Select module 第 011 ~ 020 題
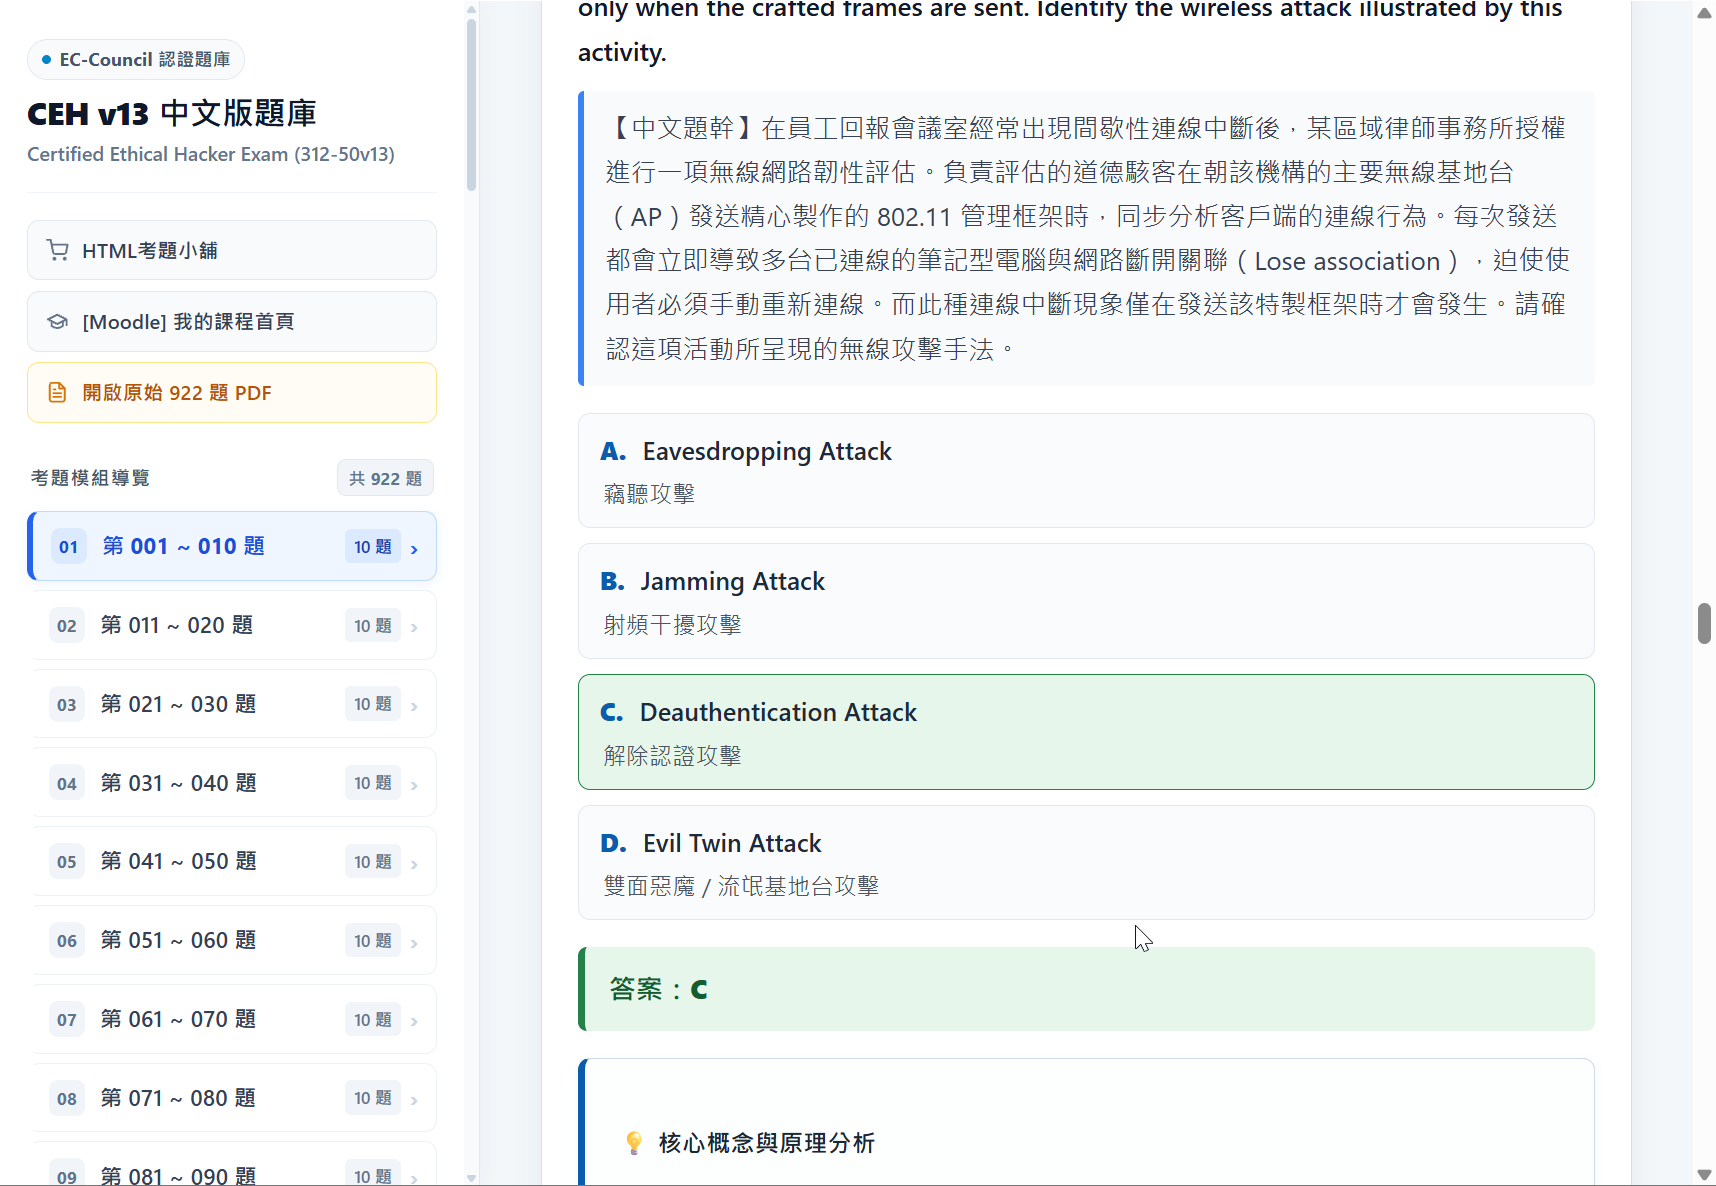The image size is (1716, 1186). 234,625
